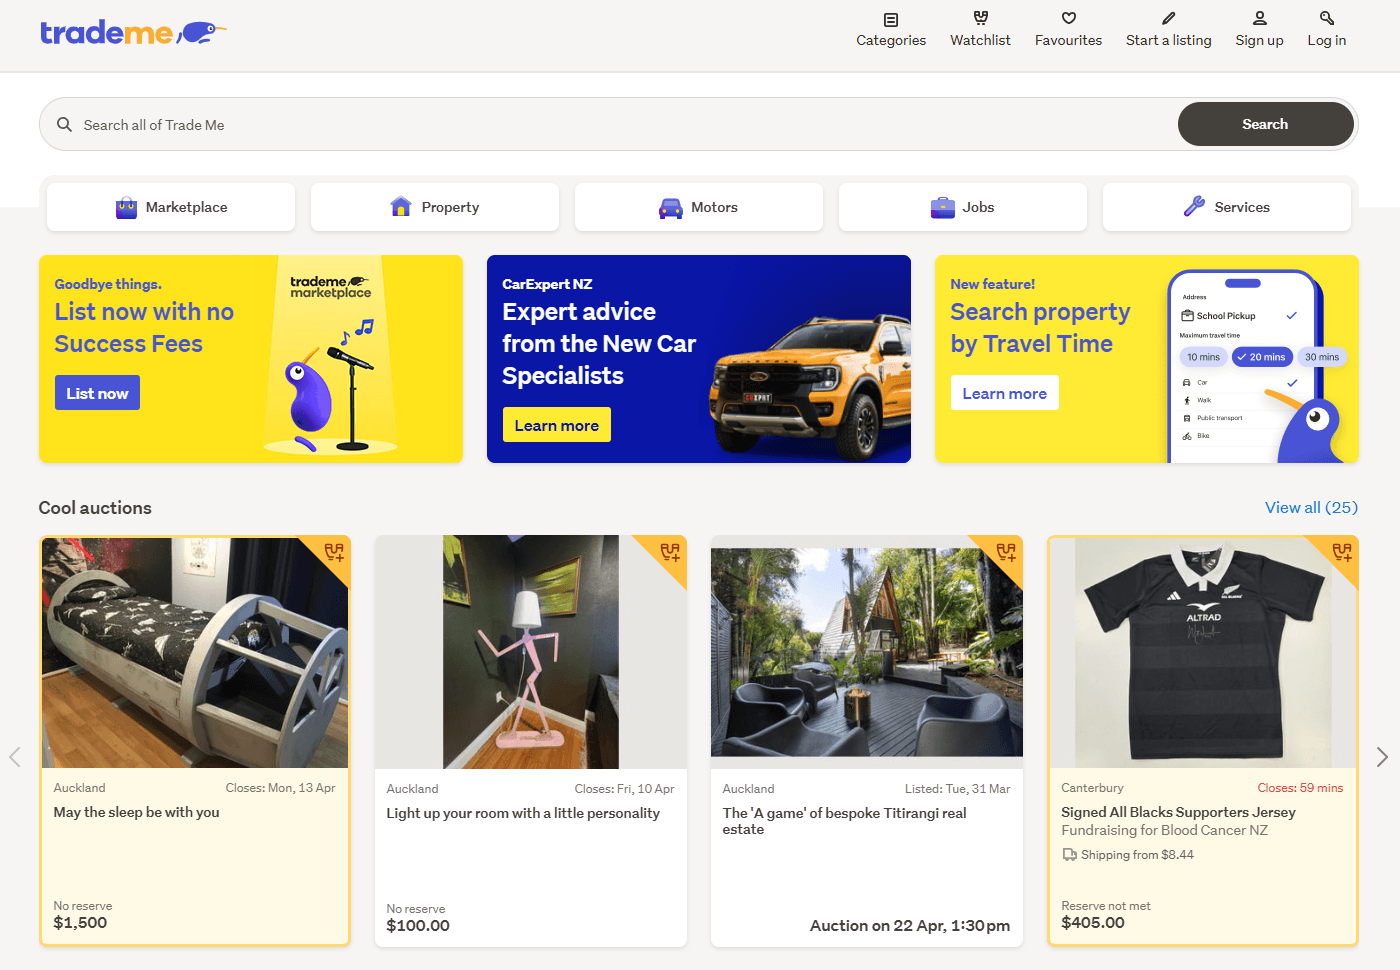Open the Watchlist icon
Viewport: 1400px width, 970px height.
coord(980,18)
